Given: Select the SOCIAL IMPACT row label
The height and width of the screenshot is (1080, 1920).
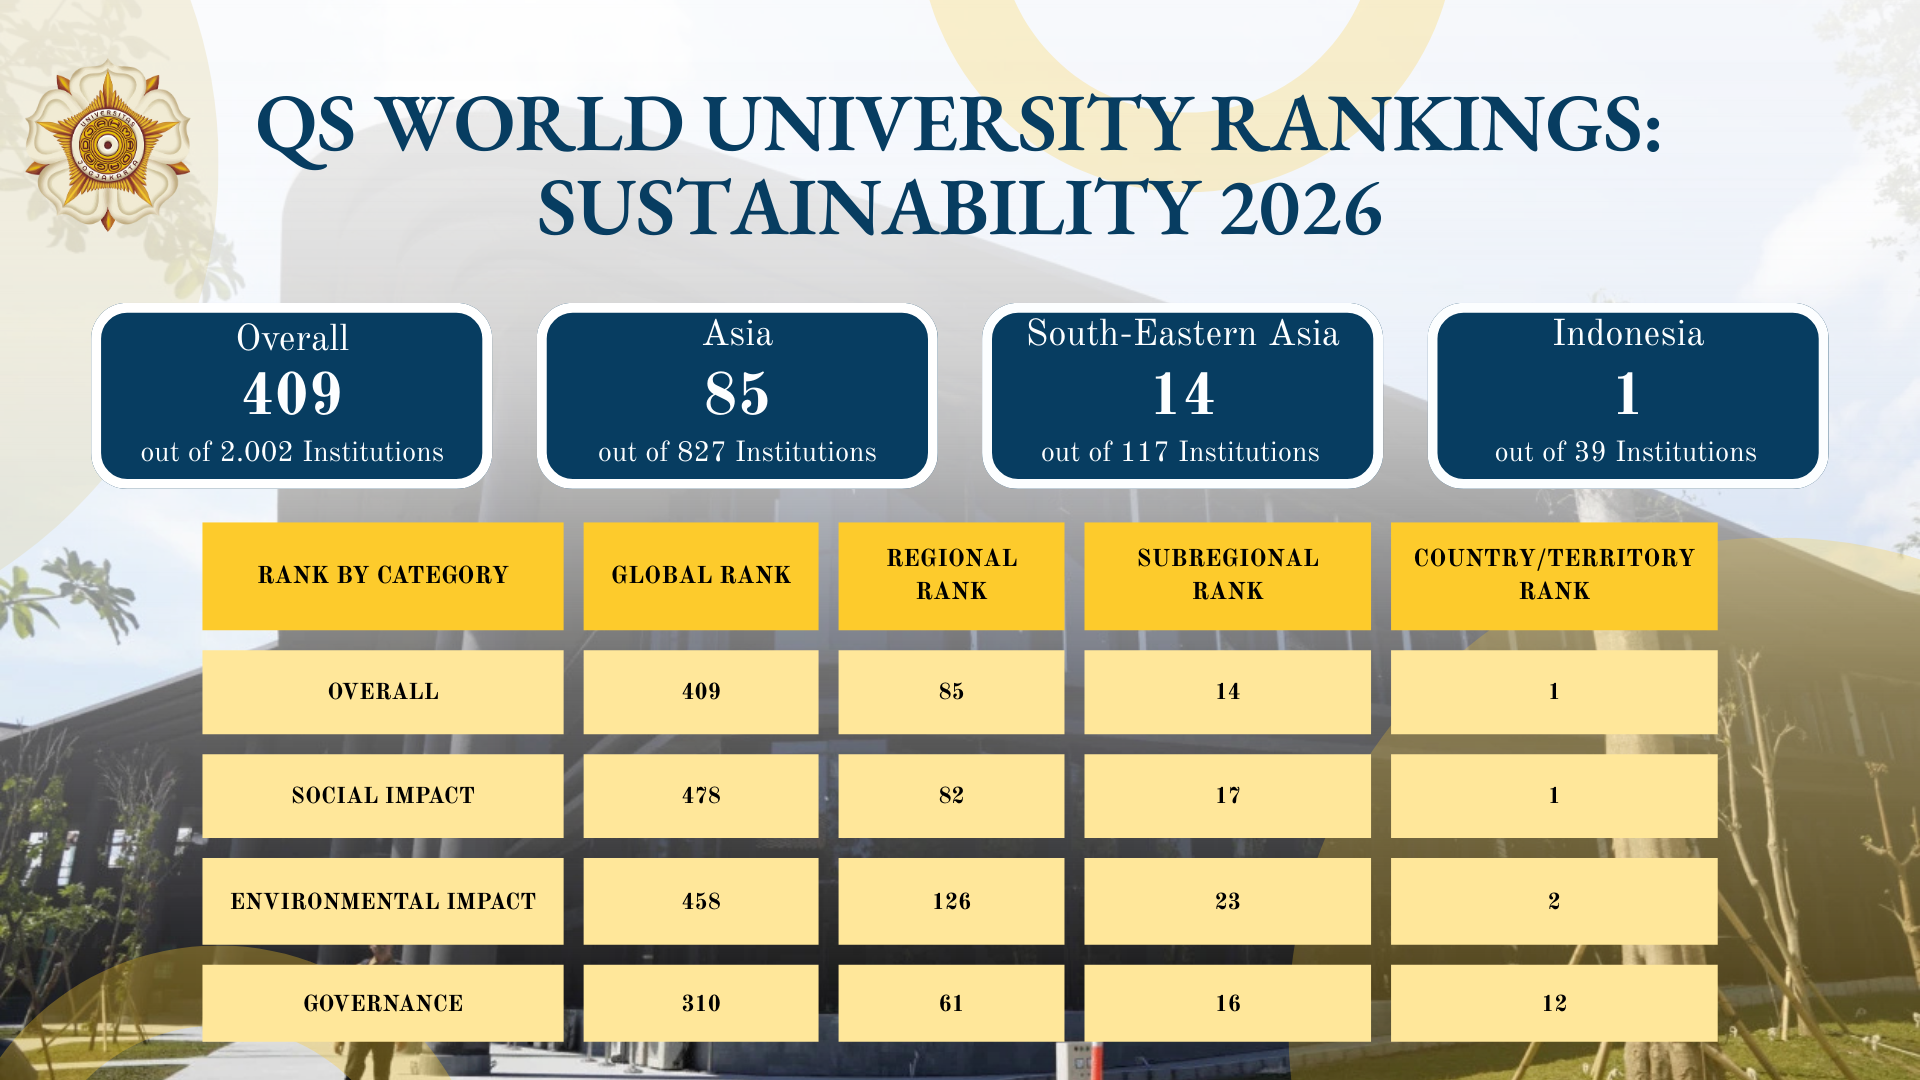Looking at the screenshot, I should pyautogui.click(x=383, y=796).
